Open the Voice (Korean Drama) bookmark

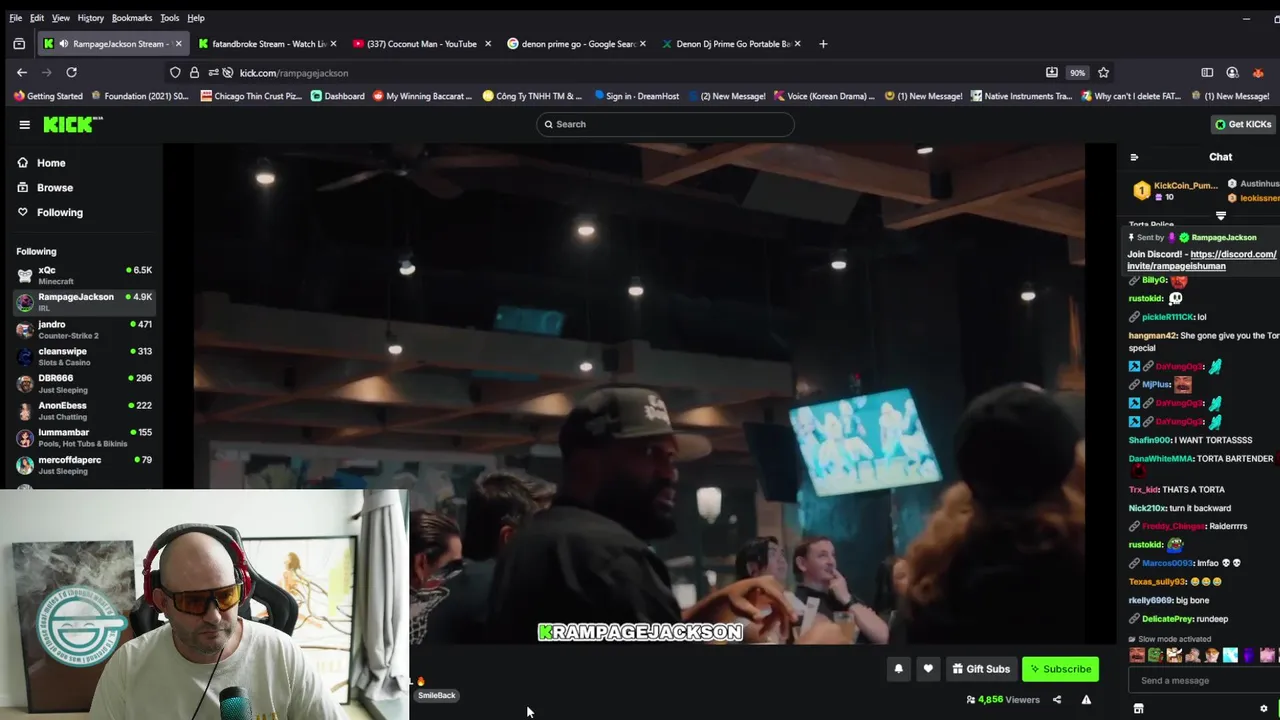823,96
